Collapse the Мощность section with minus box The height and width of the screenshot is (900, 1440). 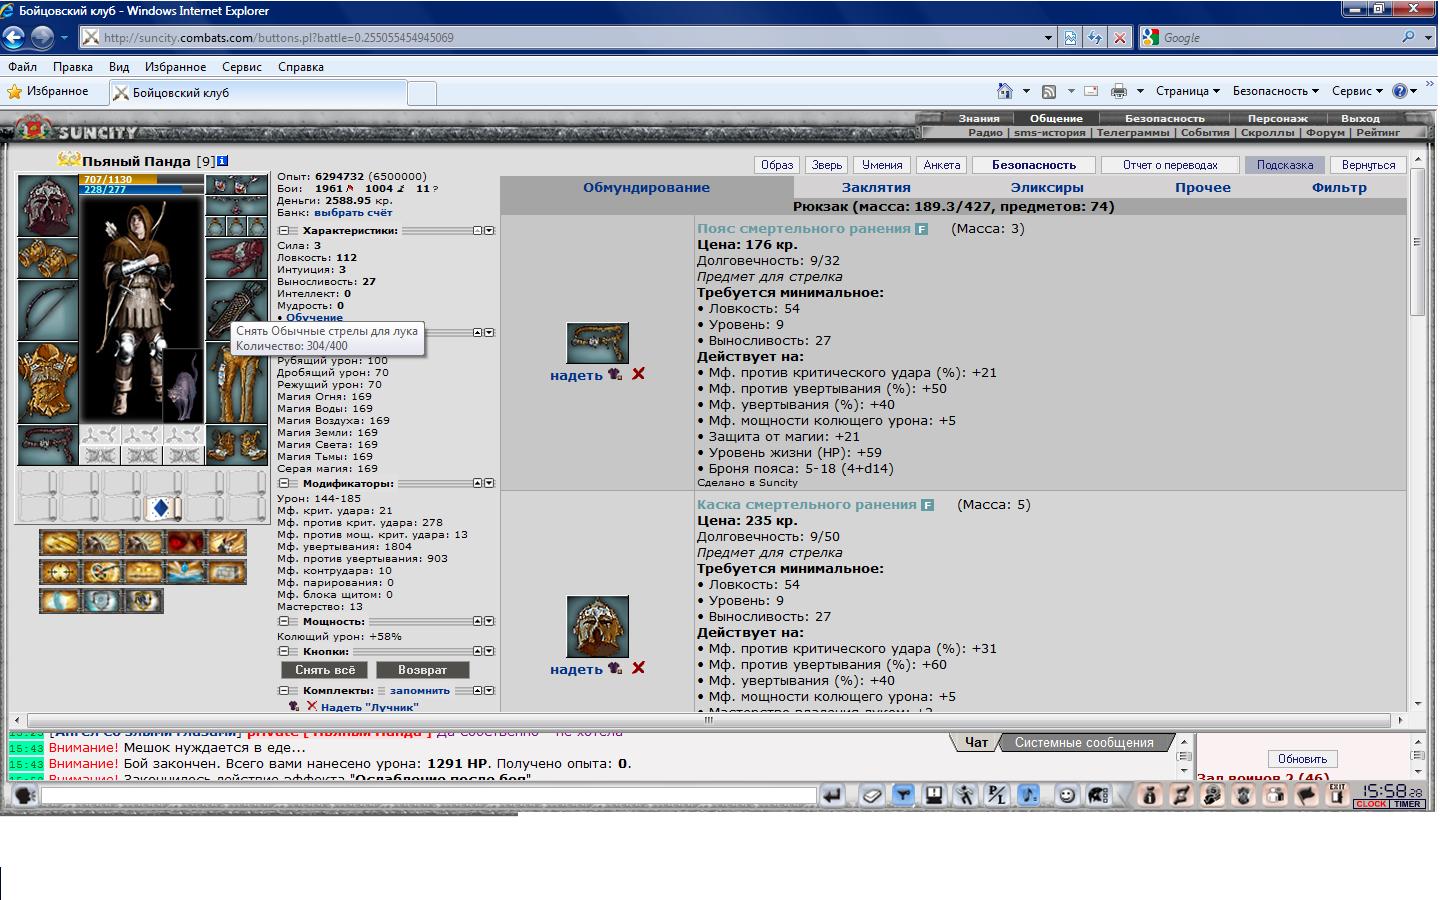click(284, 621)
